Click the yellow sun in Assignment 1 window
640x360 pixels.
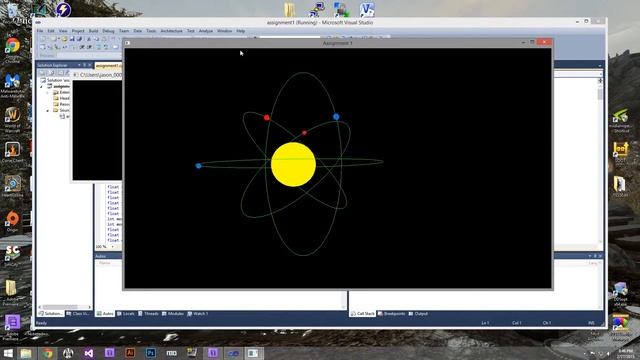coord(293,164)
